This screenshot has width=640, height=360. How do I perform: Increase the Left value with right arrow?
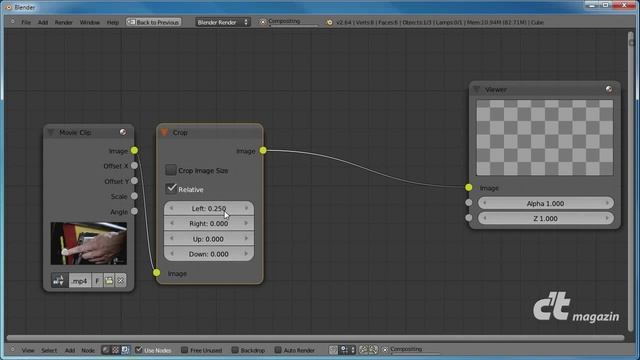pos(246,209)
